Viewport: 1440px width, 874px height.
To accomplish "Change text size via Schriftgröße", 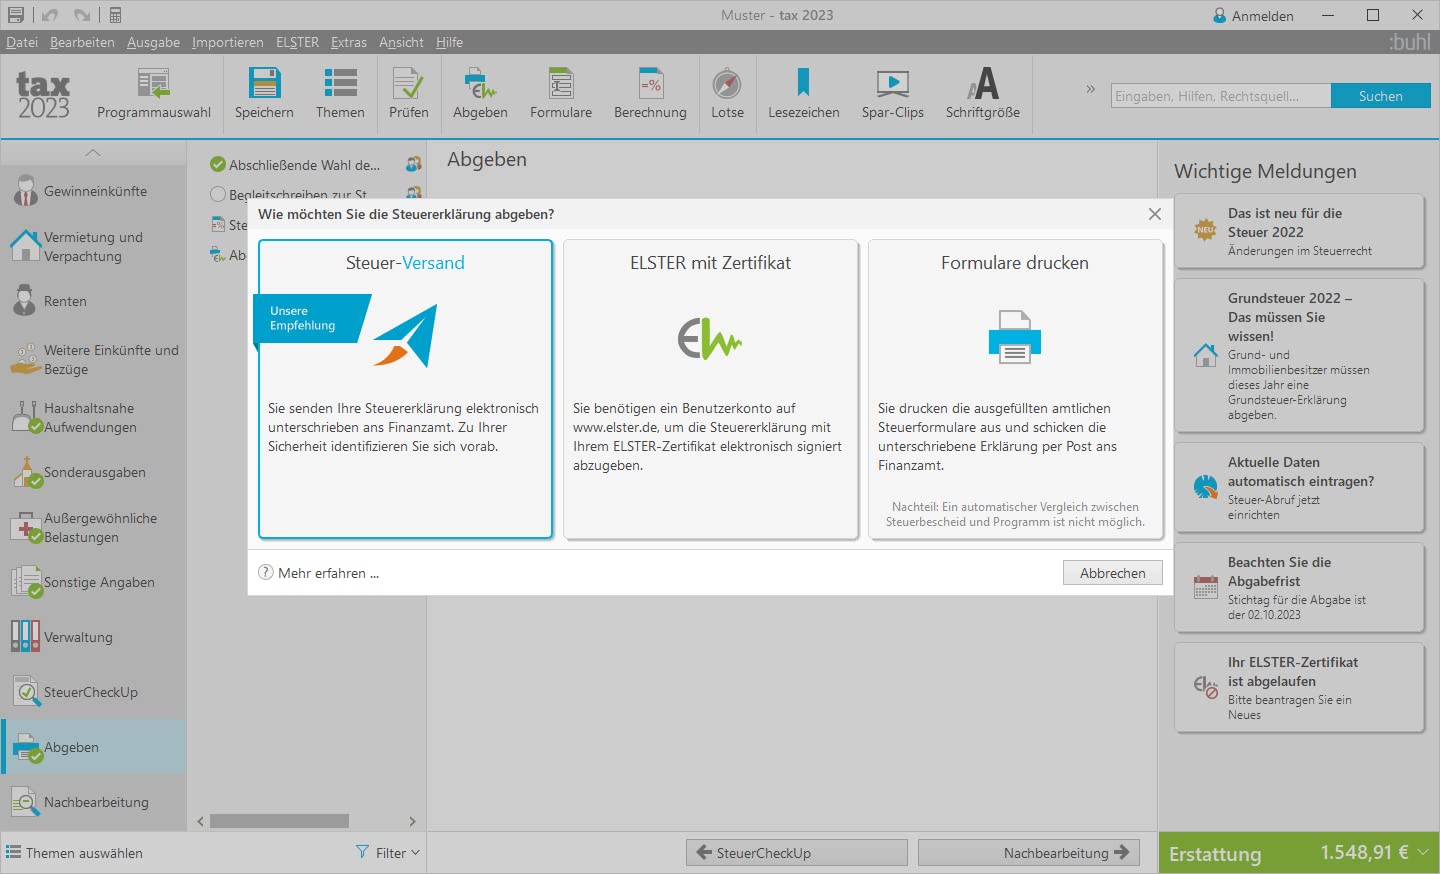I will pyautogui.click(x=983, y=94).
